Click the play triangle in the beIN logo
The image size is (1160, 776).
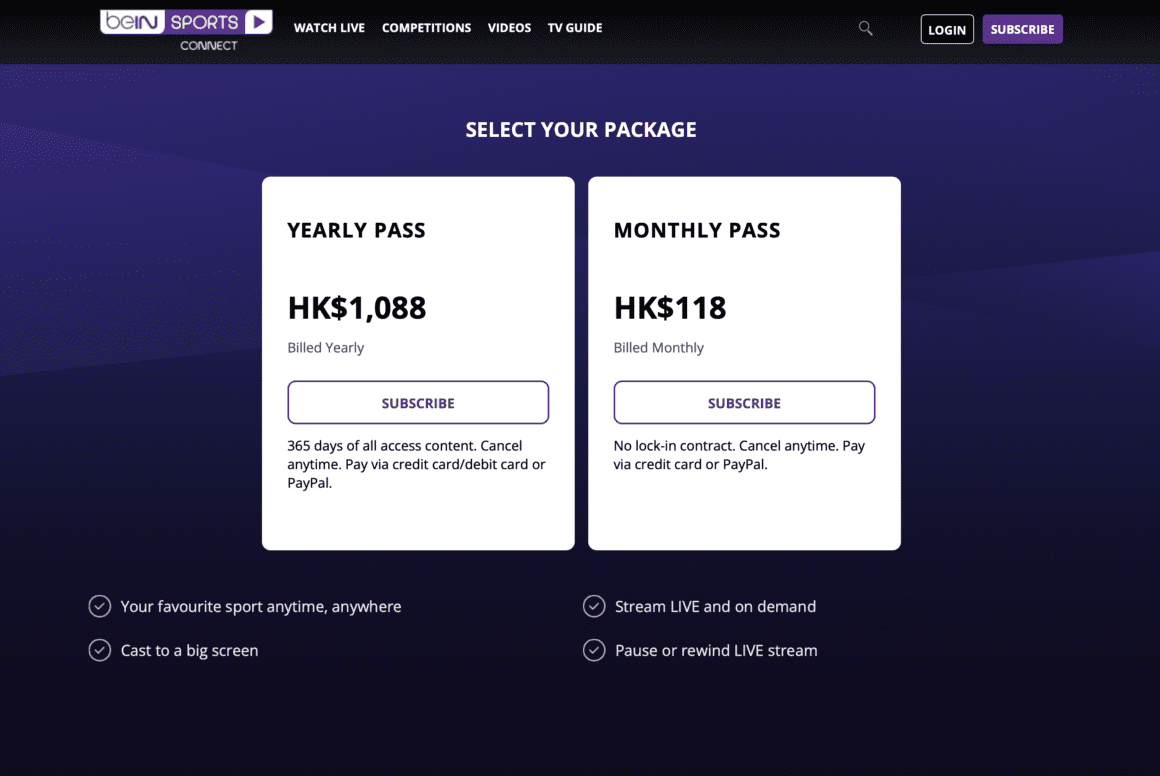258,22
